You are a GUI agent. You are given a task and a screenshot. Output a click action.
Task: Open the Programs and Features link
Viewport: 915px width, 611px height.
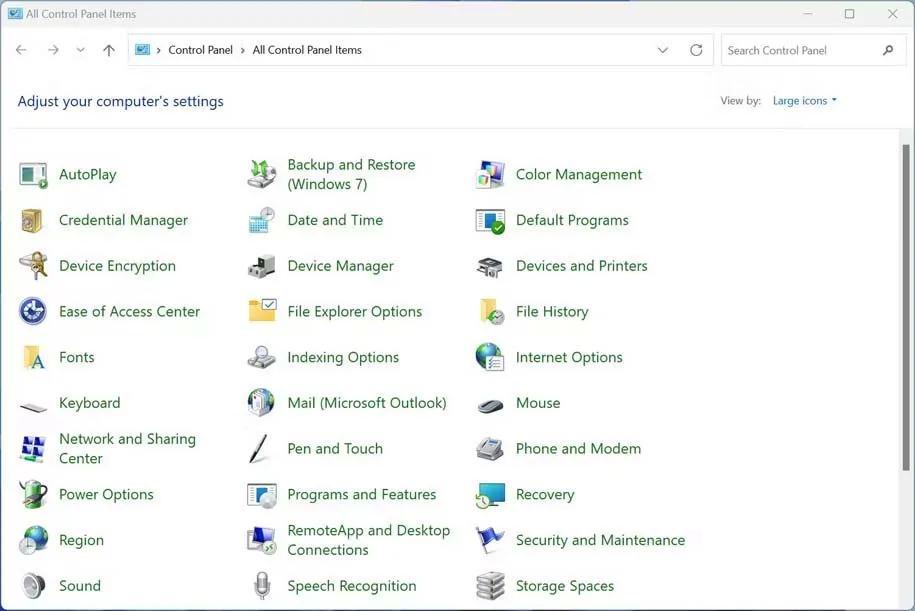[361, 495]
